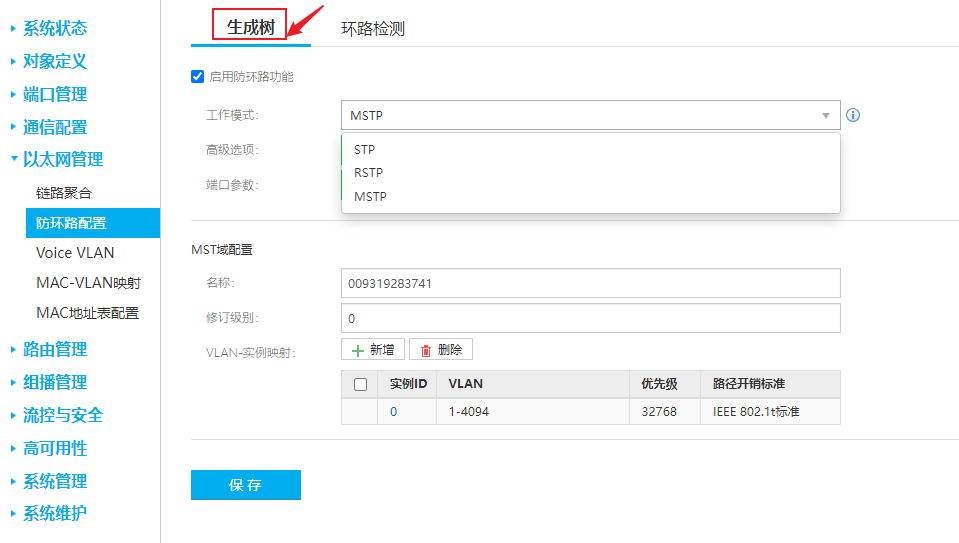Click the MST 名称 input field

(x=590, y=283)
